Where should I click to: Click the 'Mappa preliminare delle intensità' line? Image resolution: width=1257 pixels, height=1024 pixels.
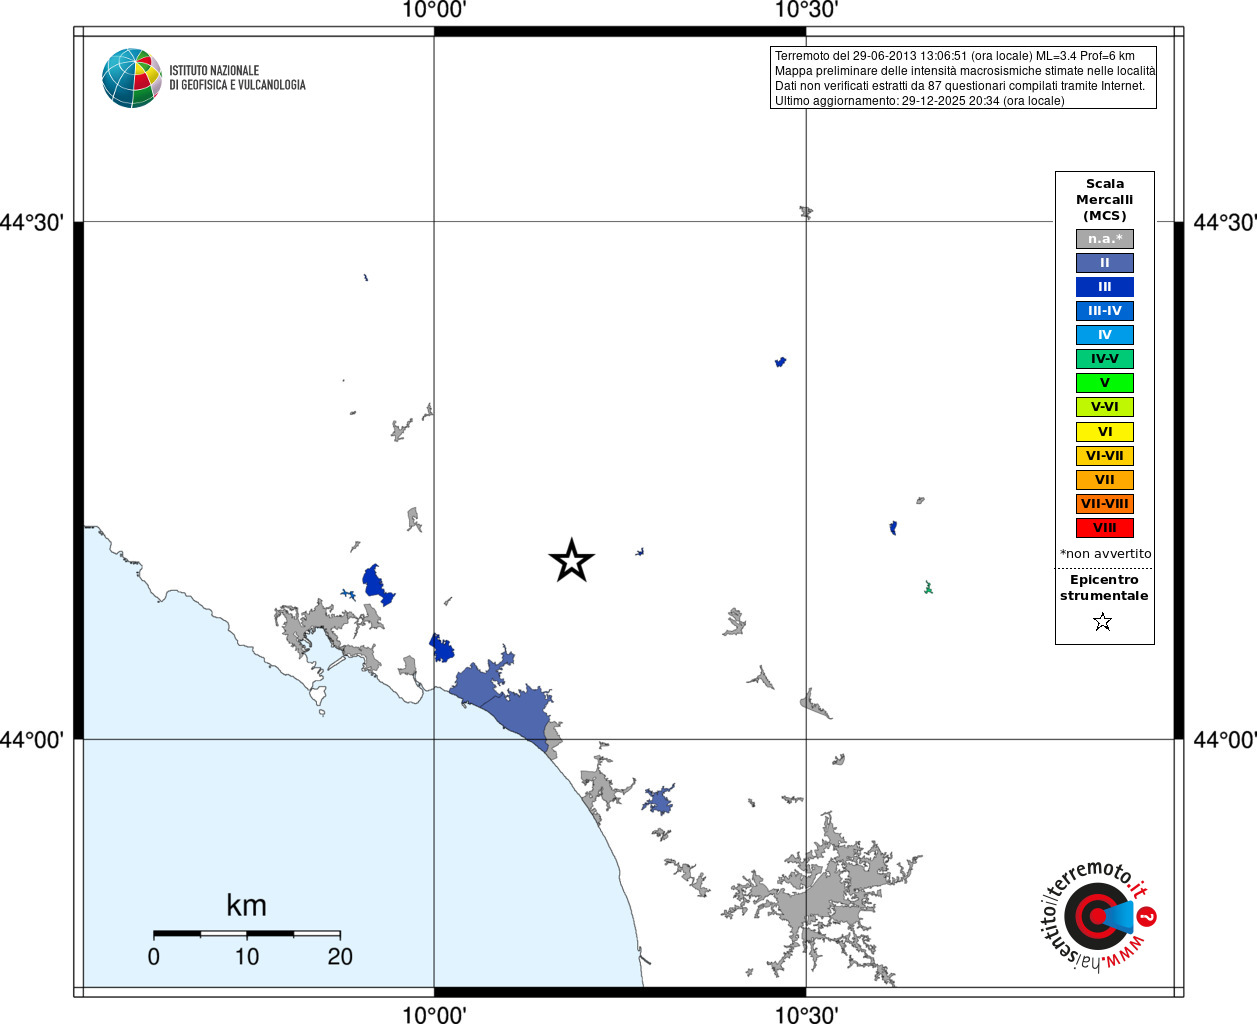coord(965,71)
